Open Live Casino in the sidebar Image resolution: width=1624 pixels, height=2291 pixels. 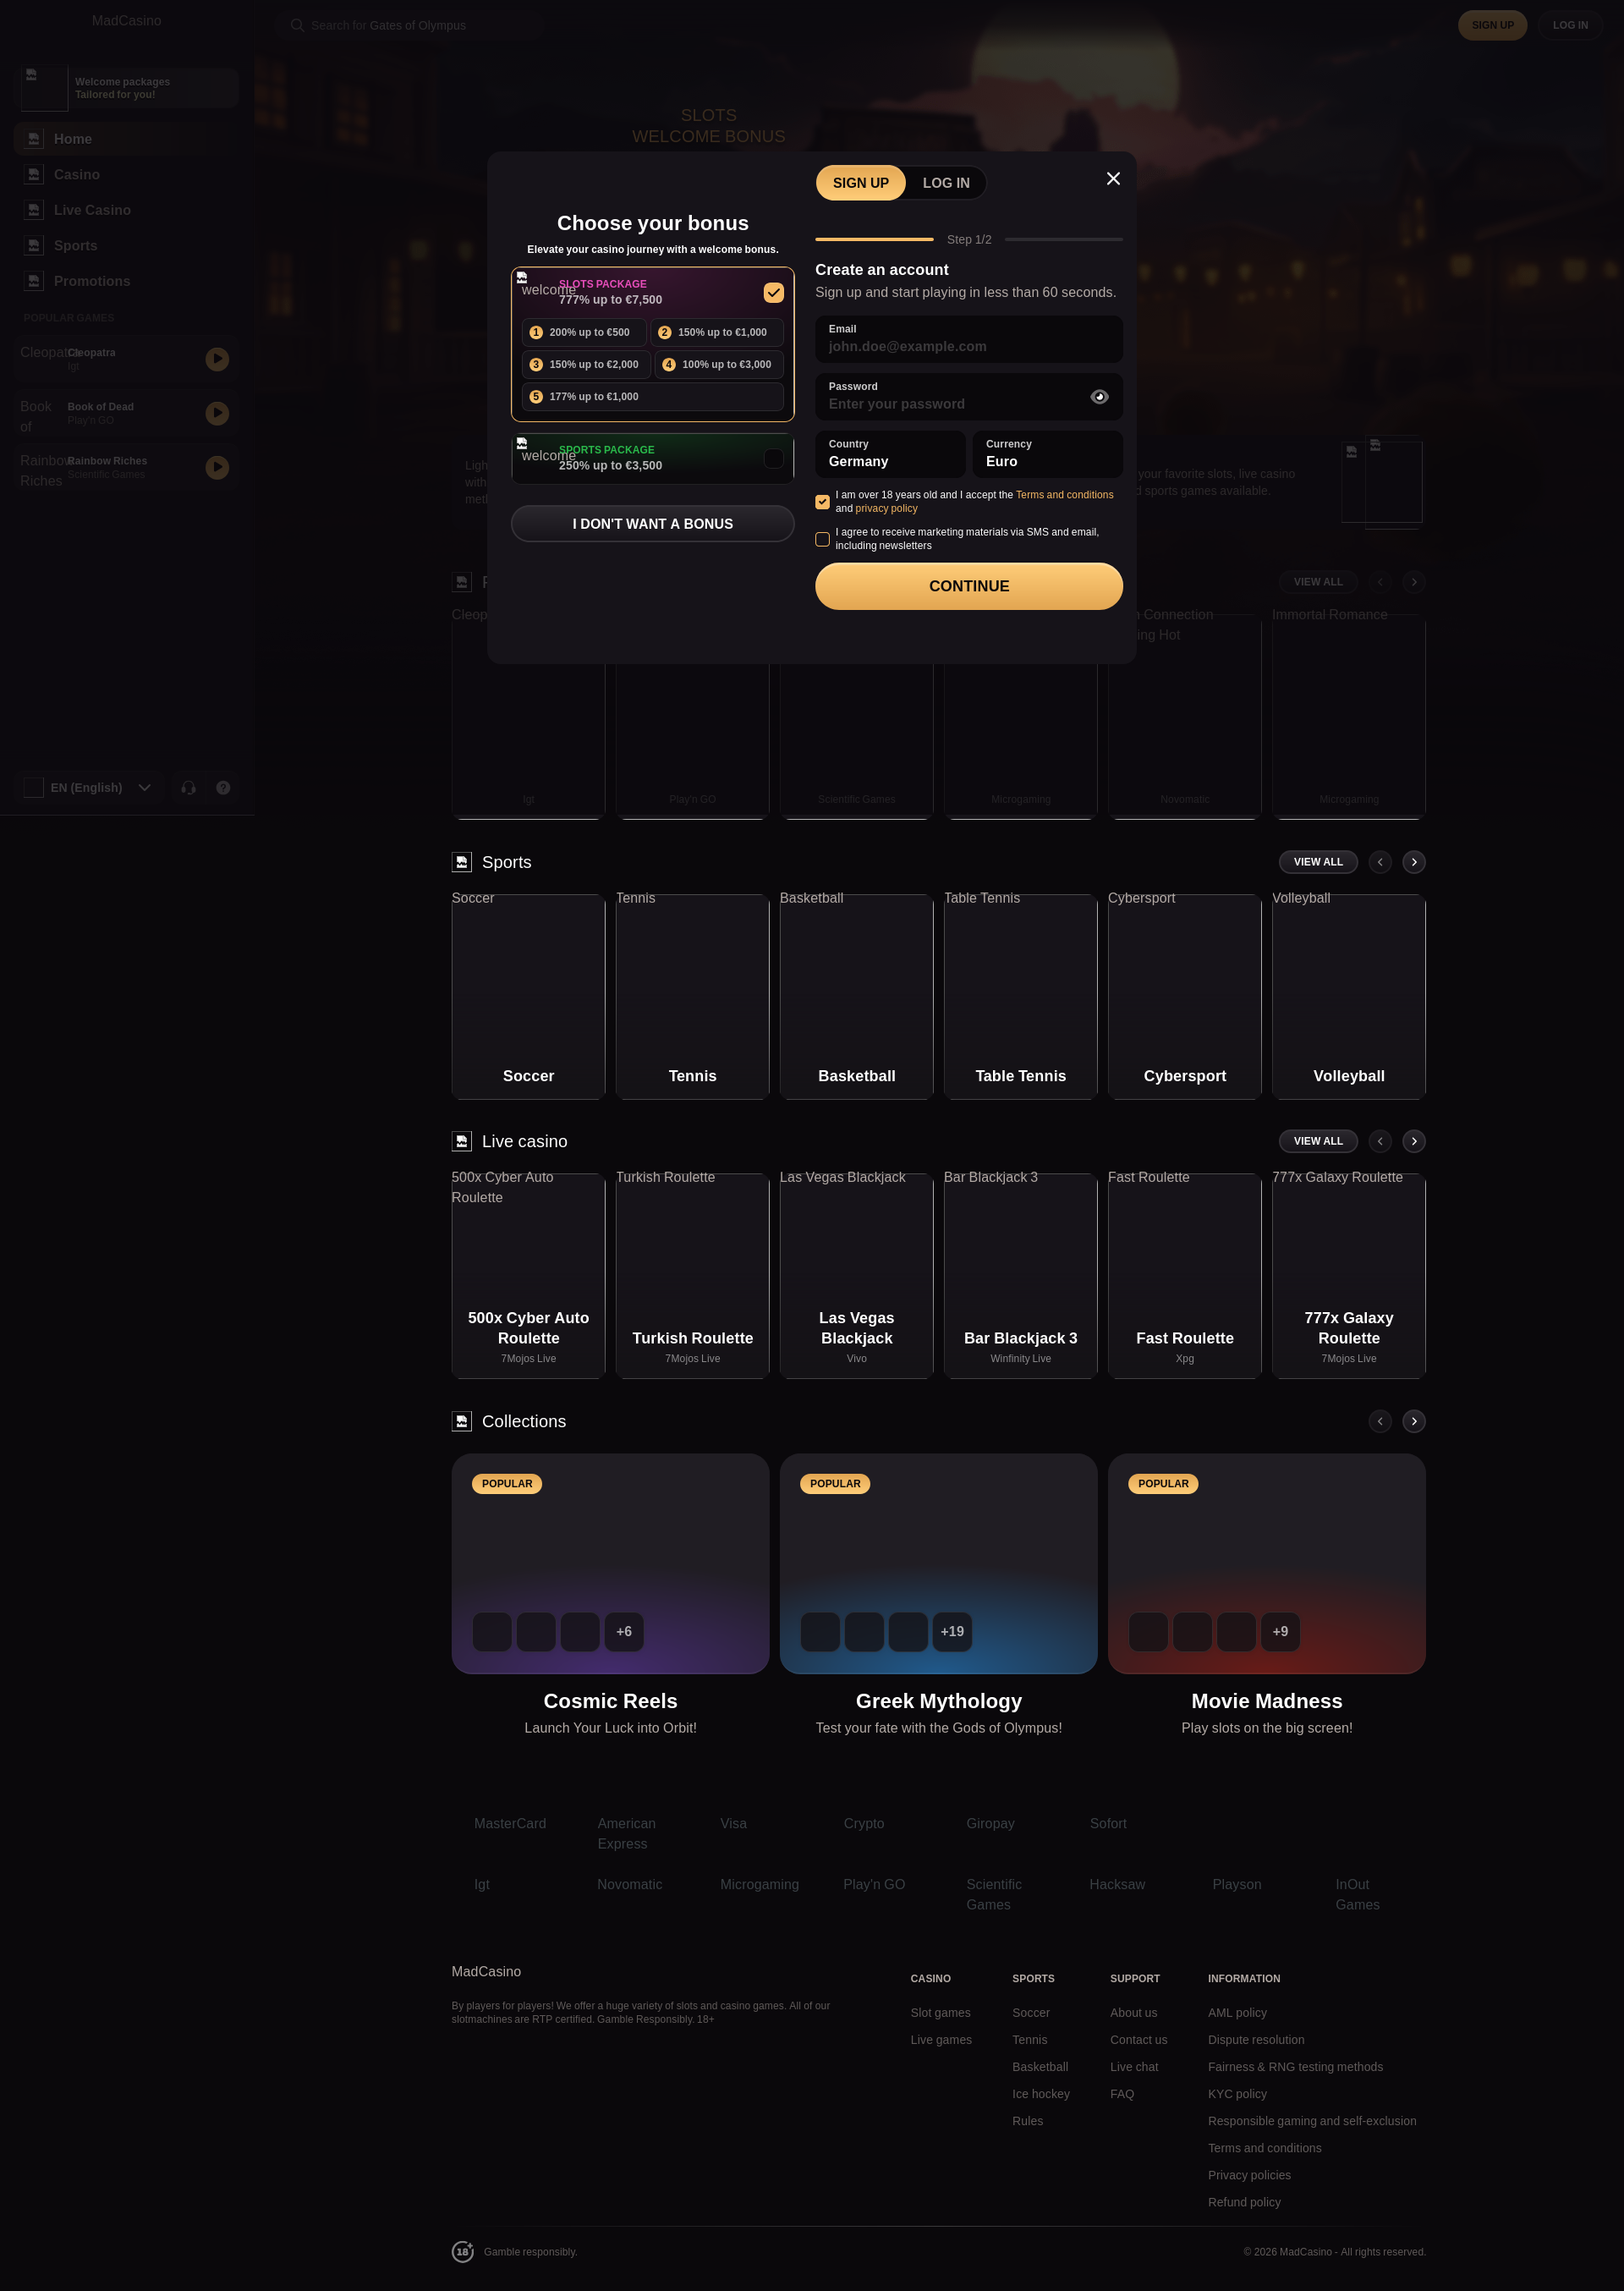tap(126, 210)
